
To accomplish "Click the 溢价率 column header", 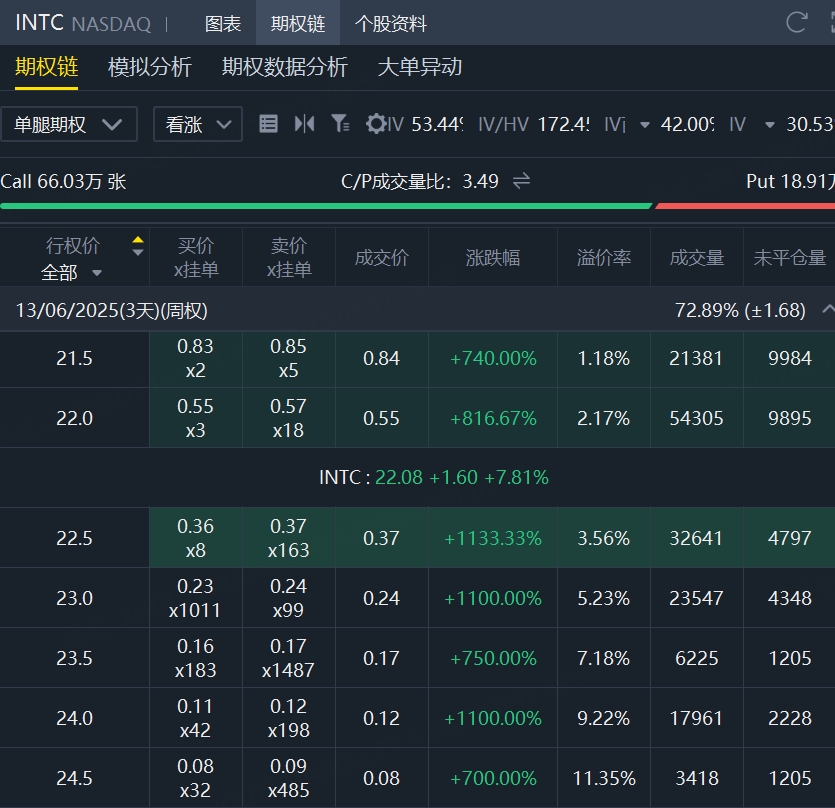I will [604, 258].
